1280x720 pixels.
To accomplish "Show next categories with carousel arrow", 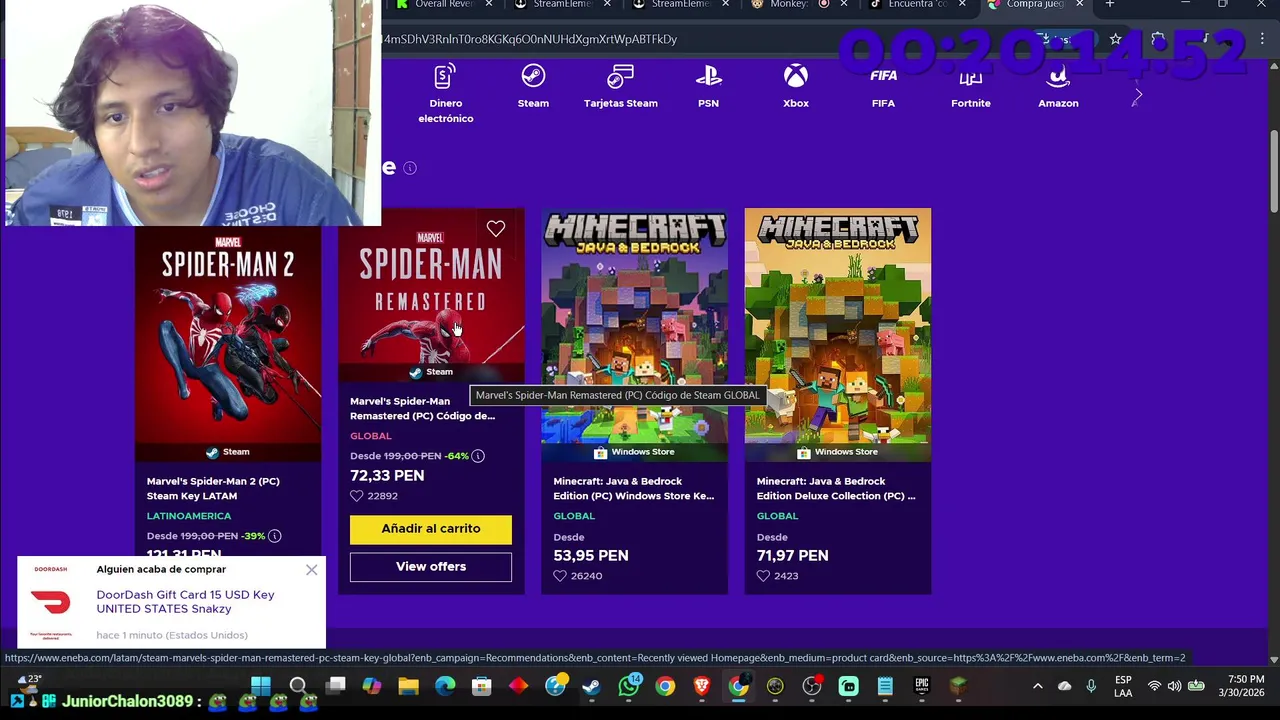I will click(x=1137, y=96).
